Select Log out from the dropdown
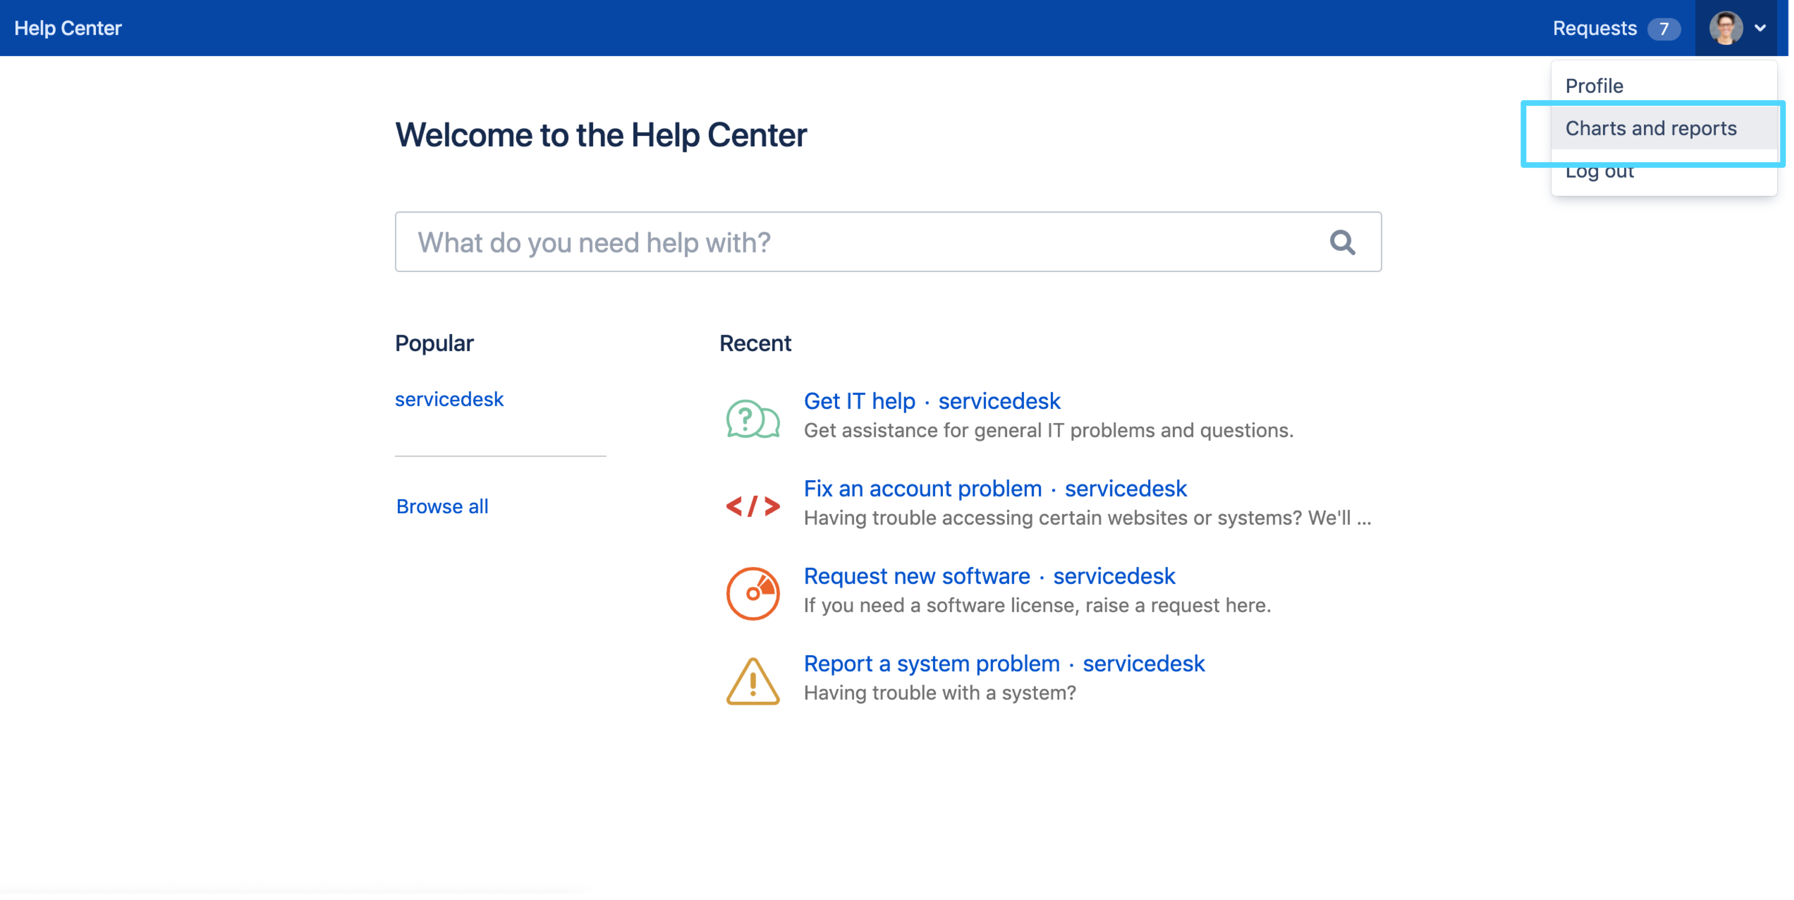 [x=1600, y=171]
